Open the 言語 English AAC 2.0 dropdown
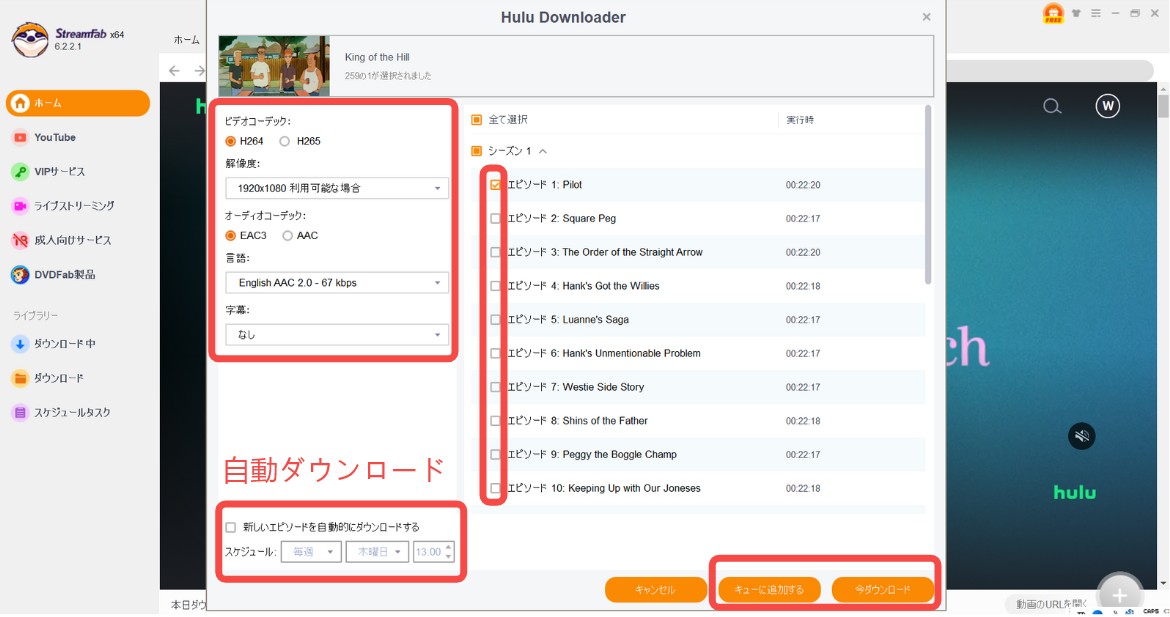Image resolution: width=1170 pixels, height=617 pixels. 337,283
